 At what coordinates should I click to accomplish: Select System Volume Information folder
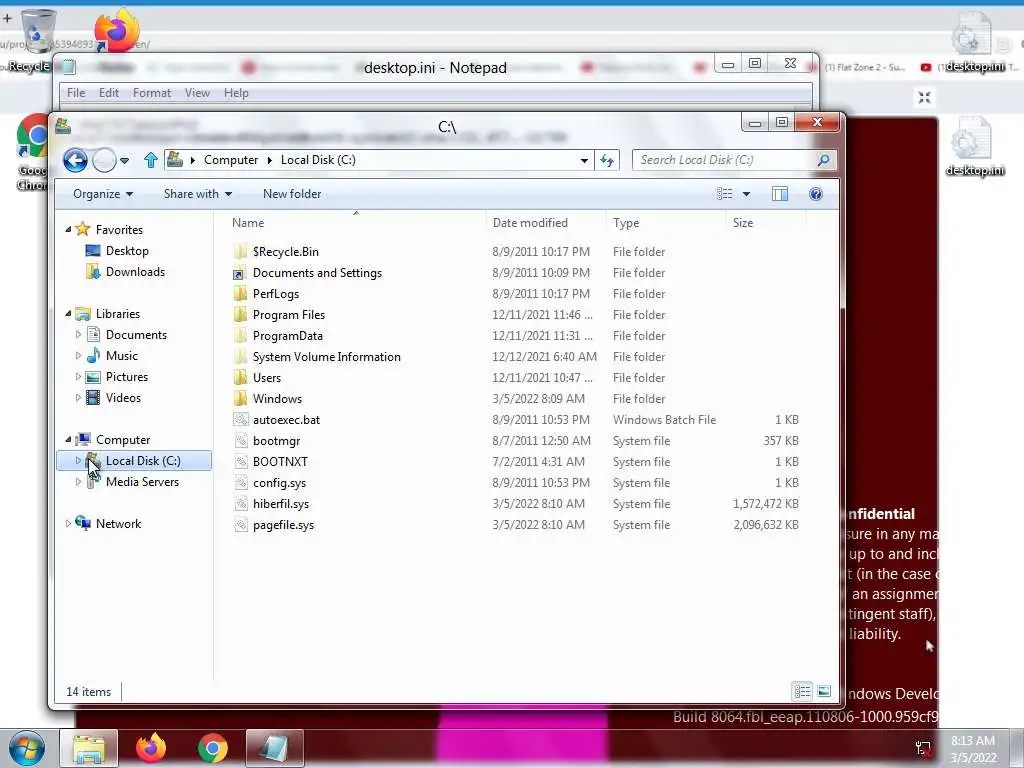(327, 357)
